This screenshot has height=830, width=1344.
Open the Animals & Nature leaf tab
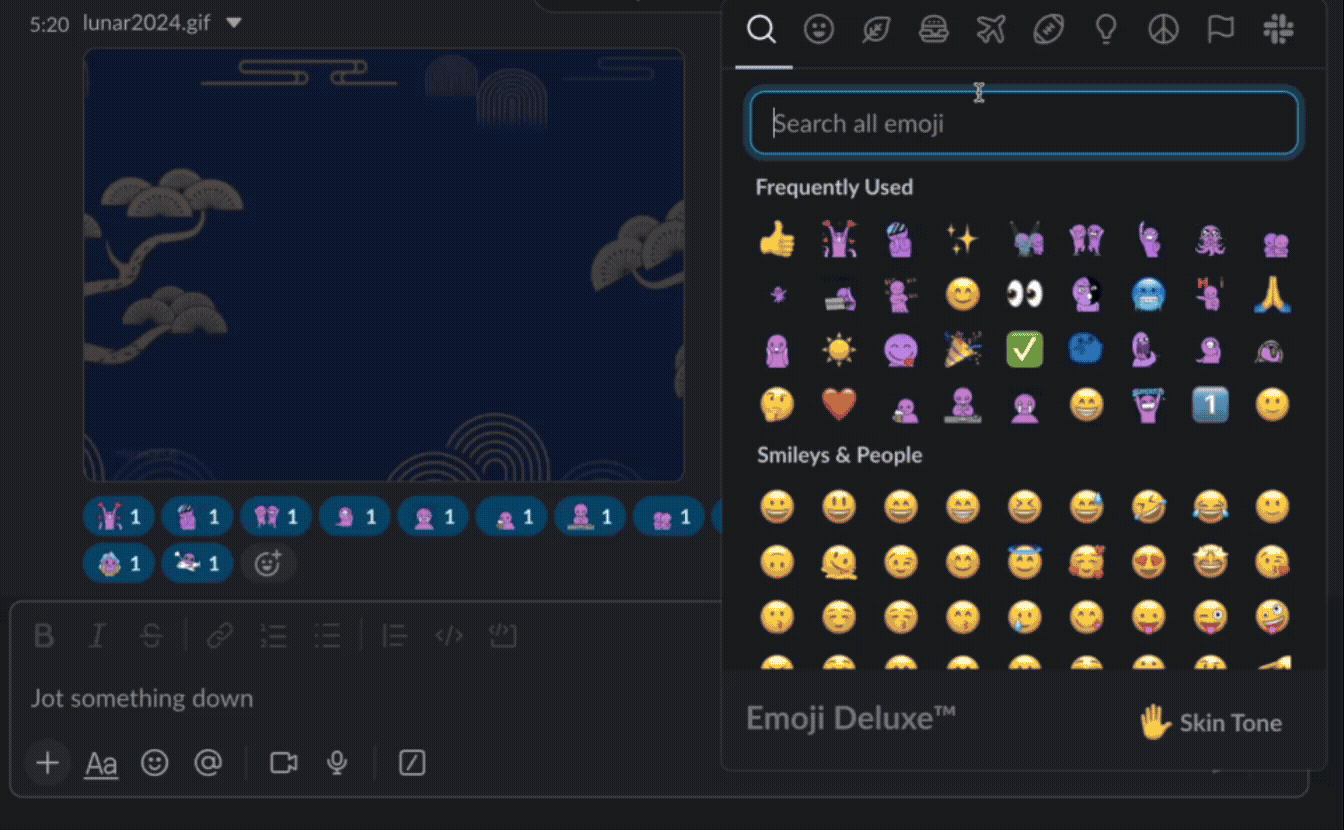pos(876,30)
